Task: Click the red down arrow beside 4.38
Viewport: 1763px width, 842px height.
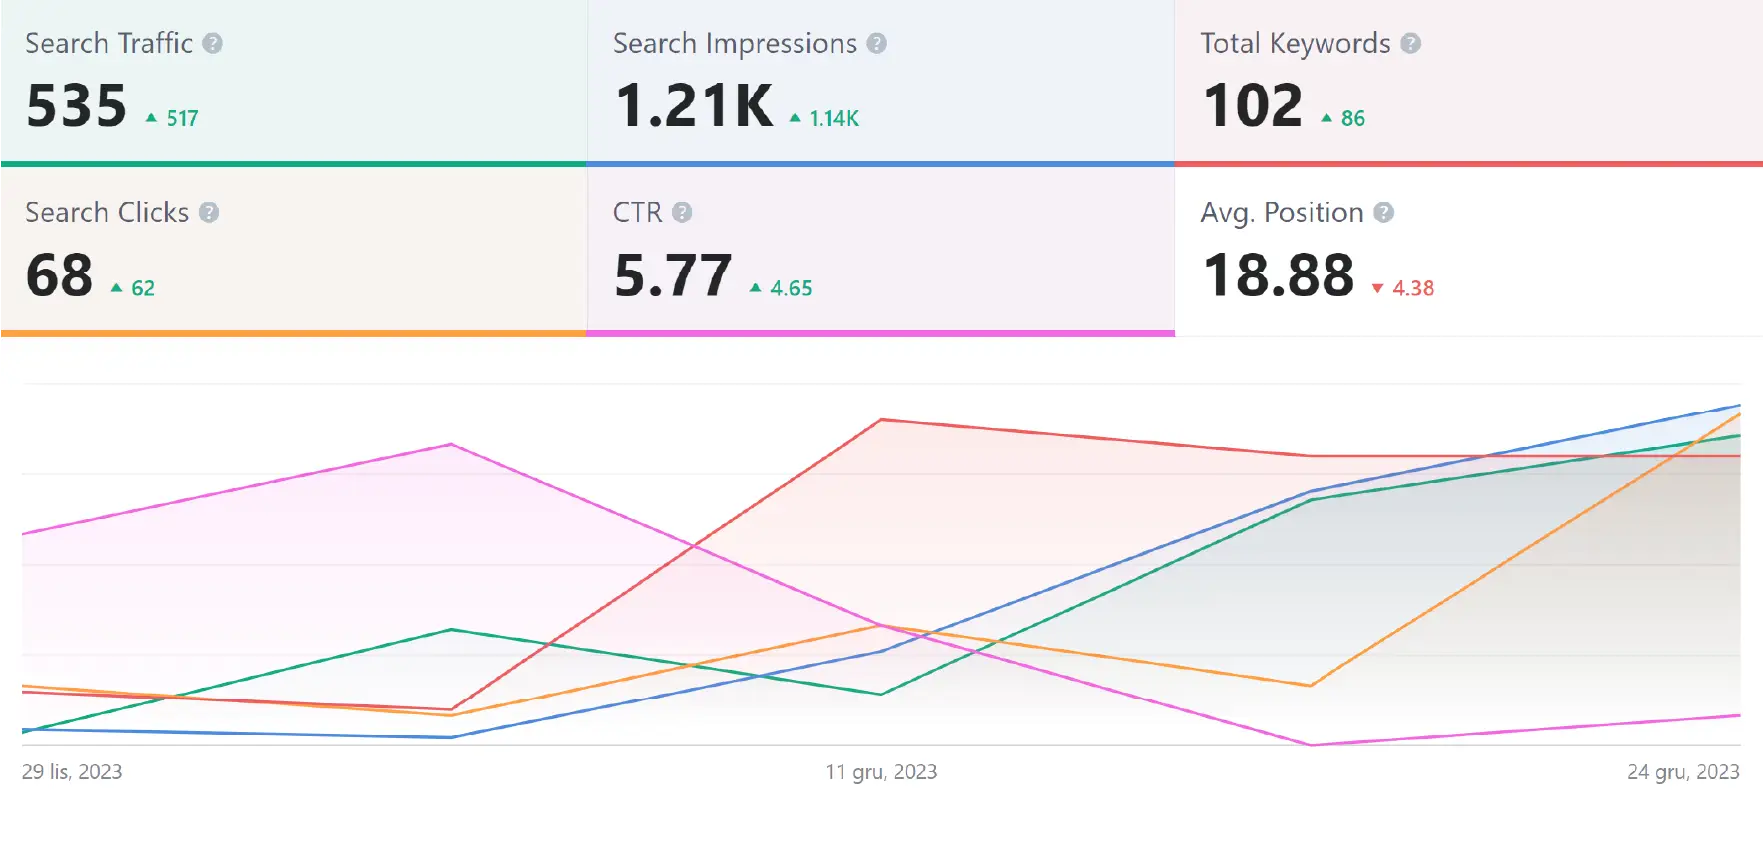Action: pos(1377,288)
